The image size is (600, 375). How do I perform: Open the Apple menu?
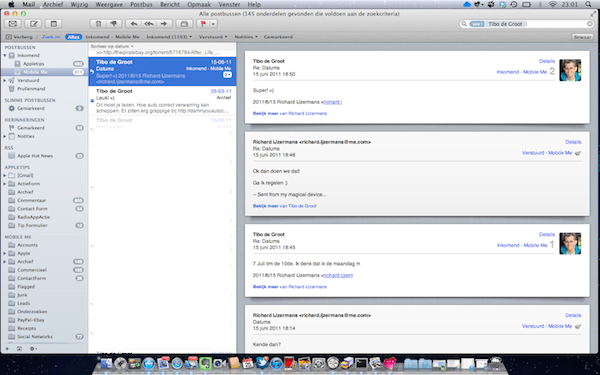(x=11, y=5)
